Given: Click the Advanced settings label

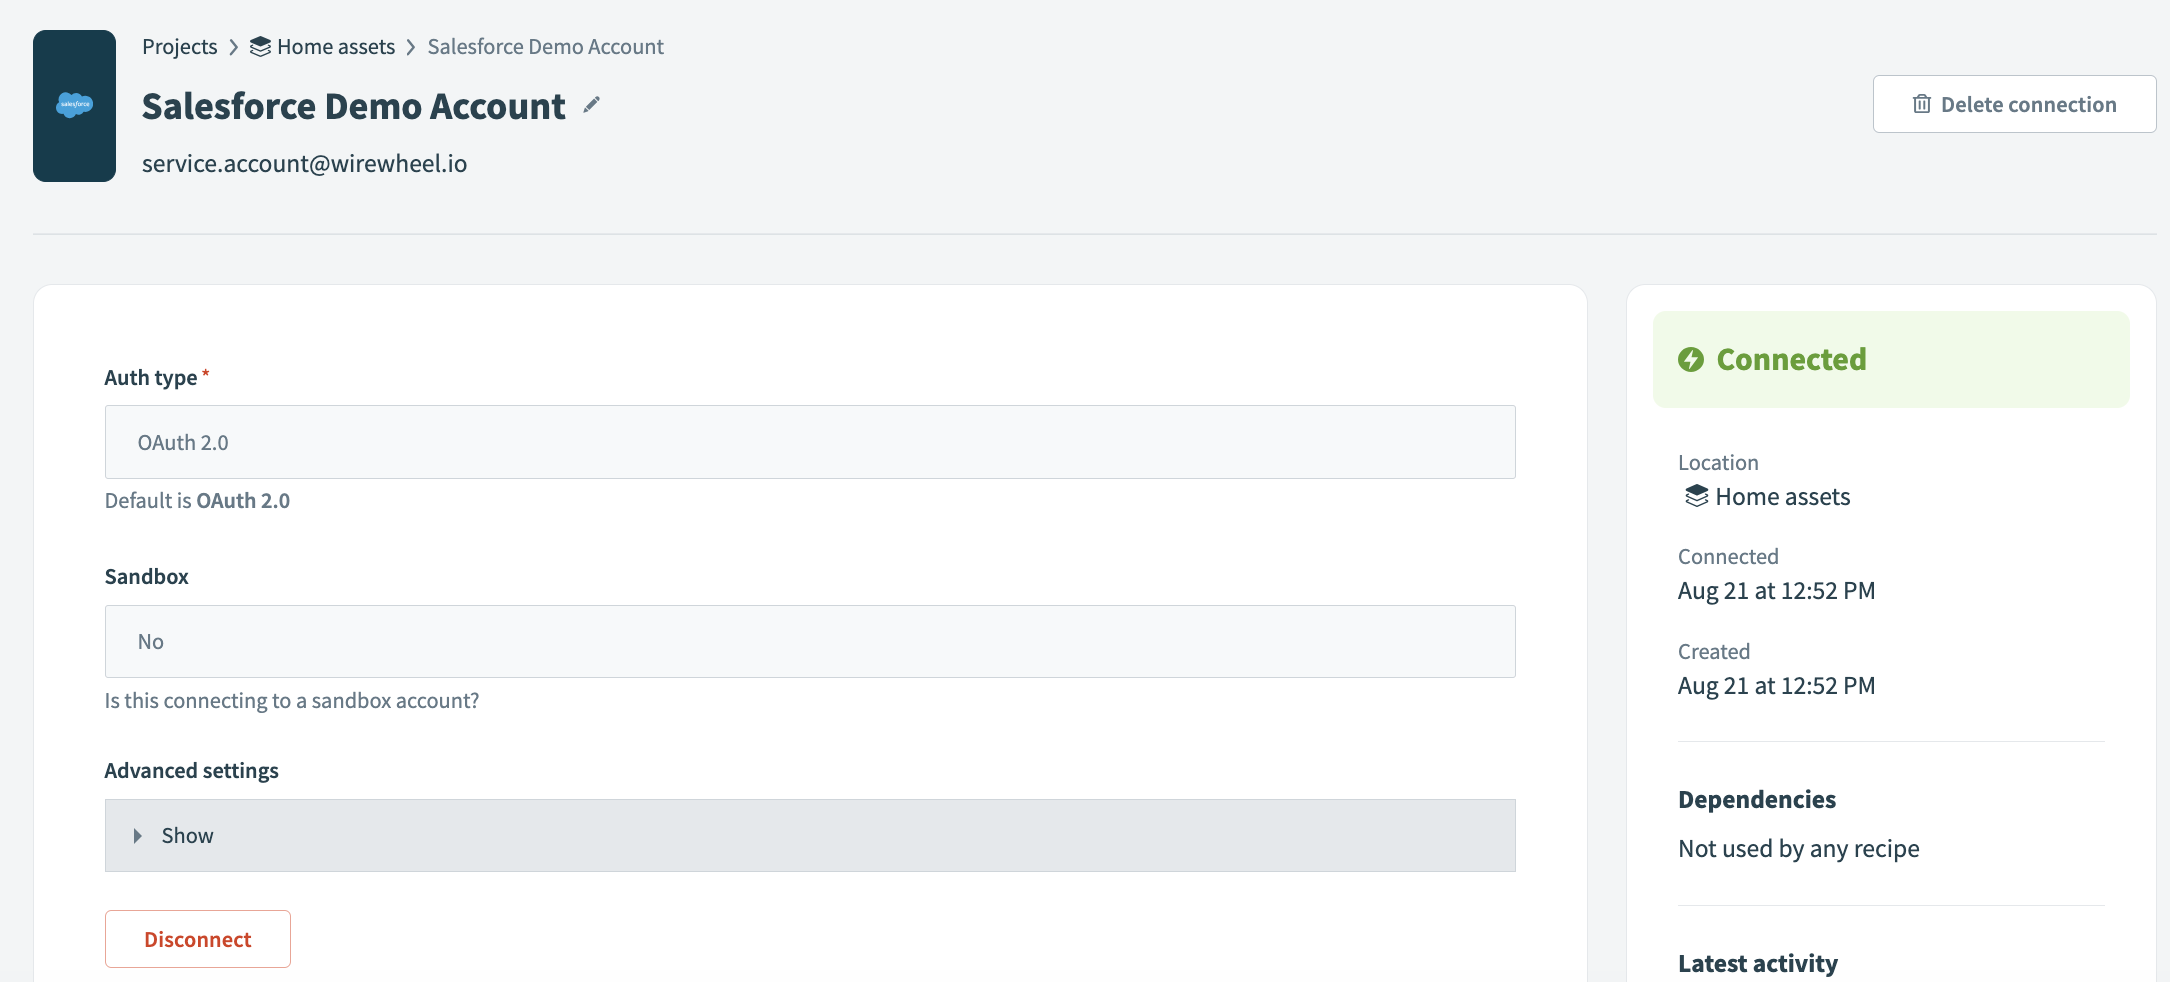Looking at the screenshot, I should pyautogui.click(x=191, y=771).
